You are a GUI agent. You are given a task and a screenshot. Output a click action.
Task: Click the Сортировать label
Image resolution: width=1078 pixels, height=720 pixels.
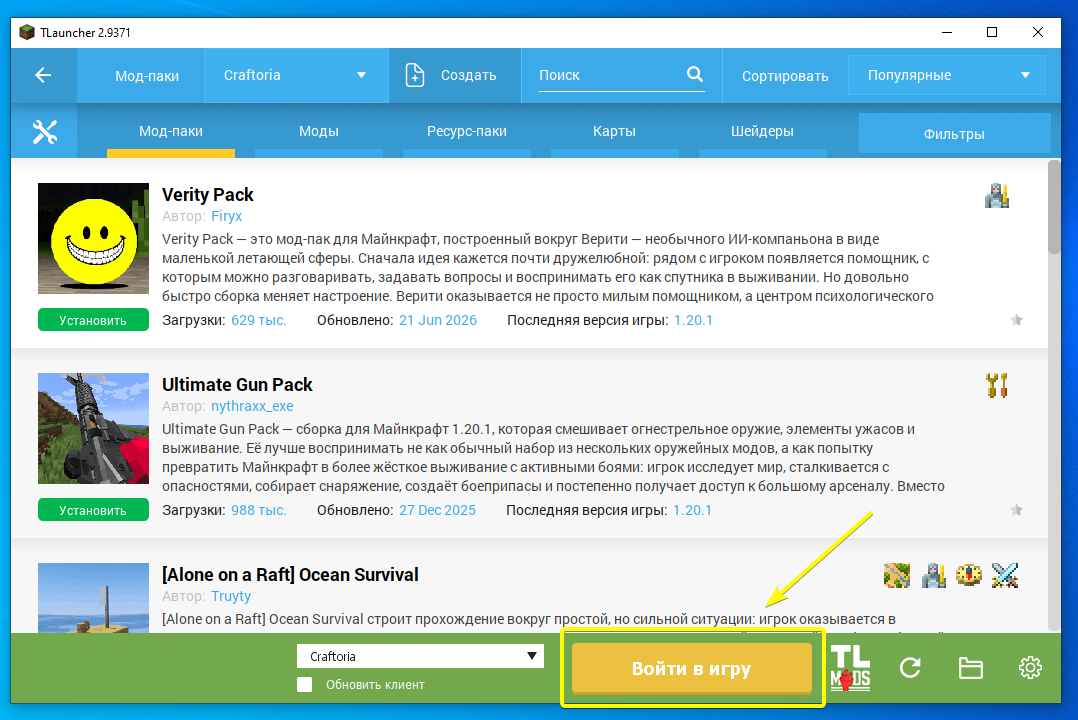point(784,76)
